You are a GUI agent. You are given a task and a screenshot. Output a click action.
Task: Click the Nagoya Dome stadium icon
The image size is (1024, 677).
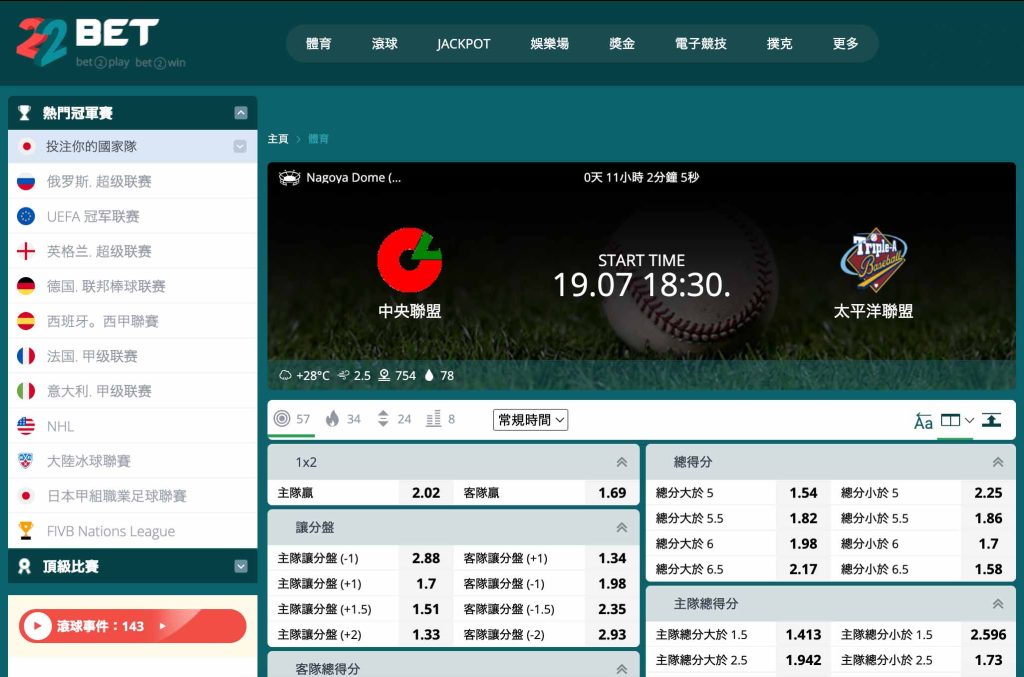pos(289,178)
